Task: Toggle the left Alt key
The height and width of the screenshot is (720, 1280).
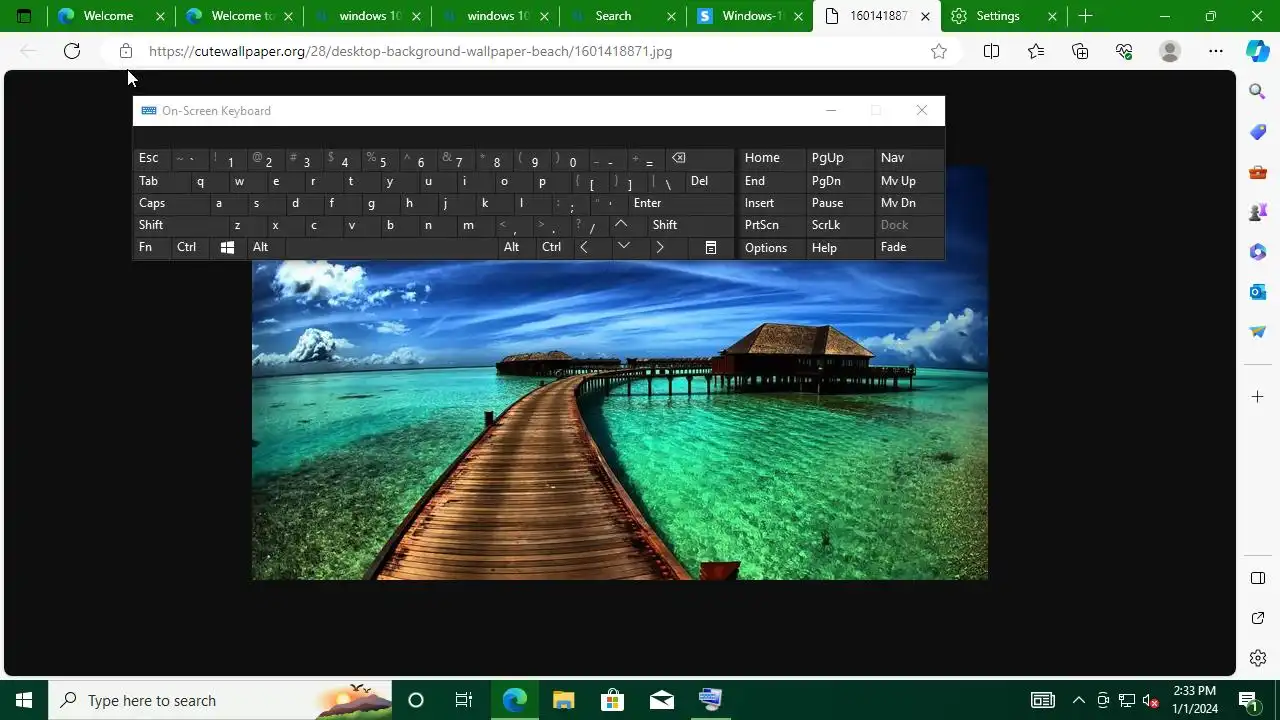Action: click(266, 247)
